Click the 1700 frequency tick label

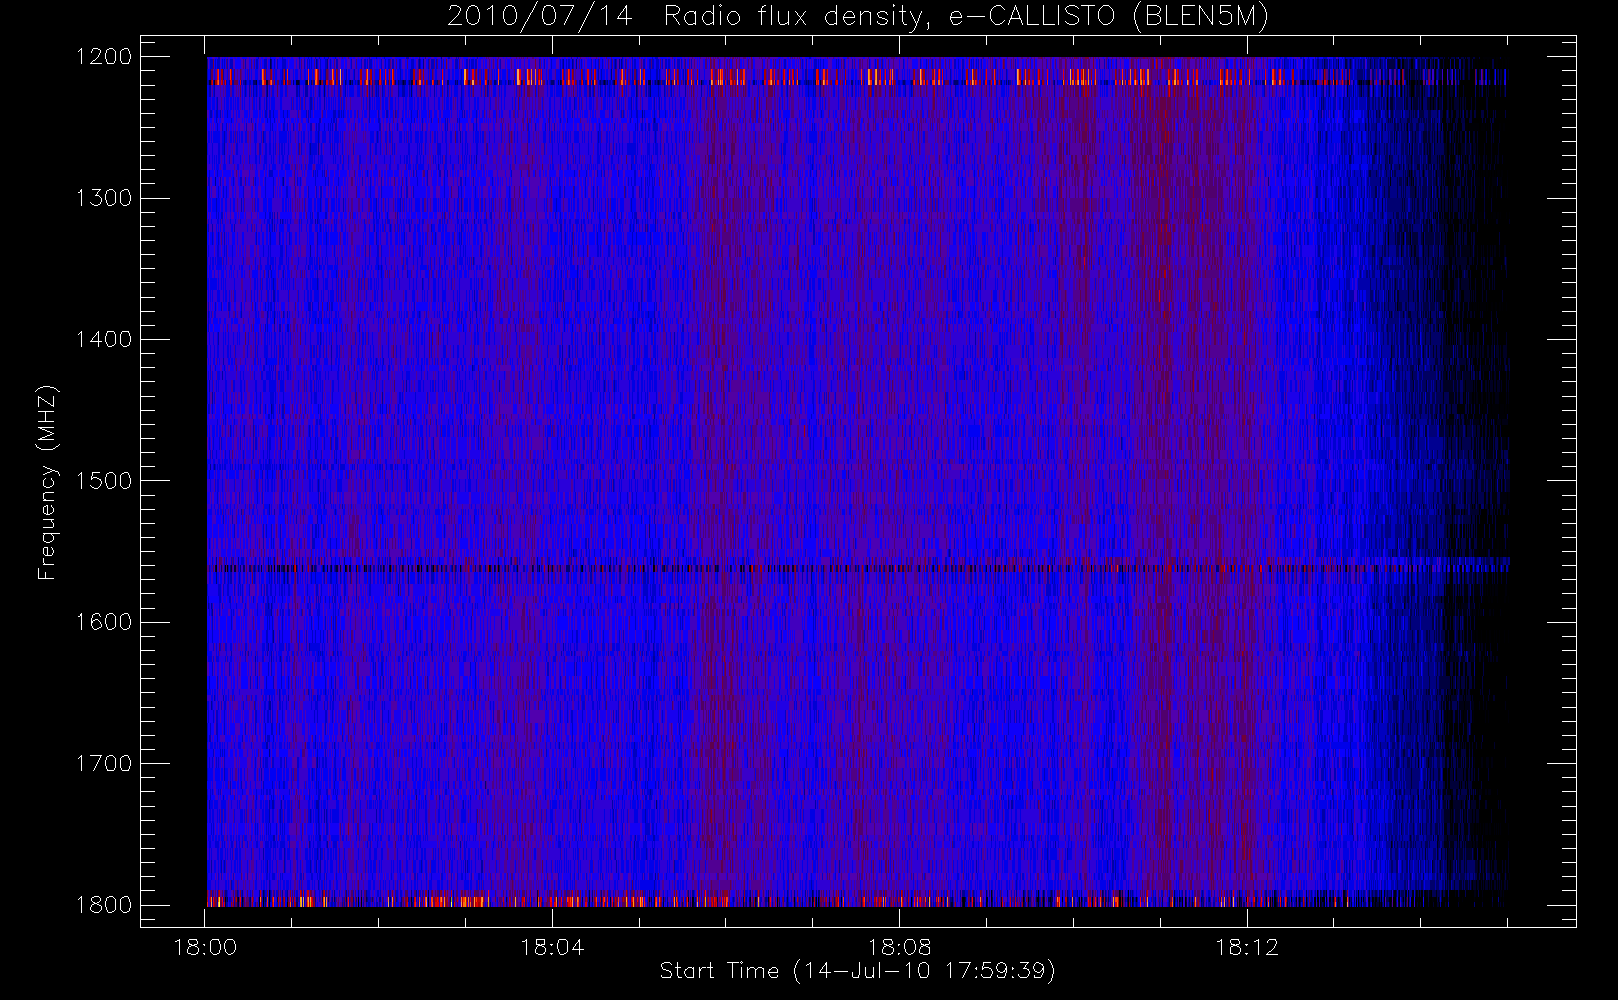coord(104,764)
